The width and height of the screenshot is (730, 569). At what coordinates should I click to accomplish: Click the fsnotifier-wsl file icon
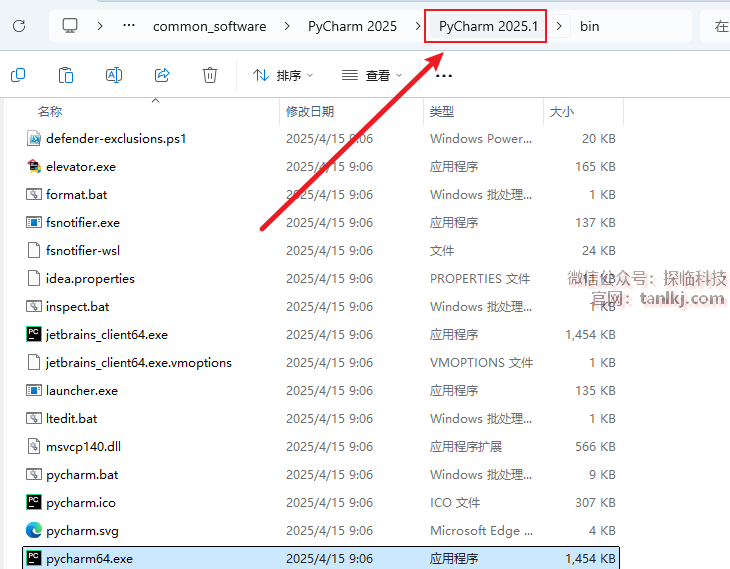[34, 251]
